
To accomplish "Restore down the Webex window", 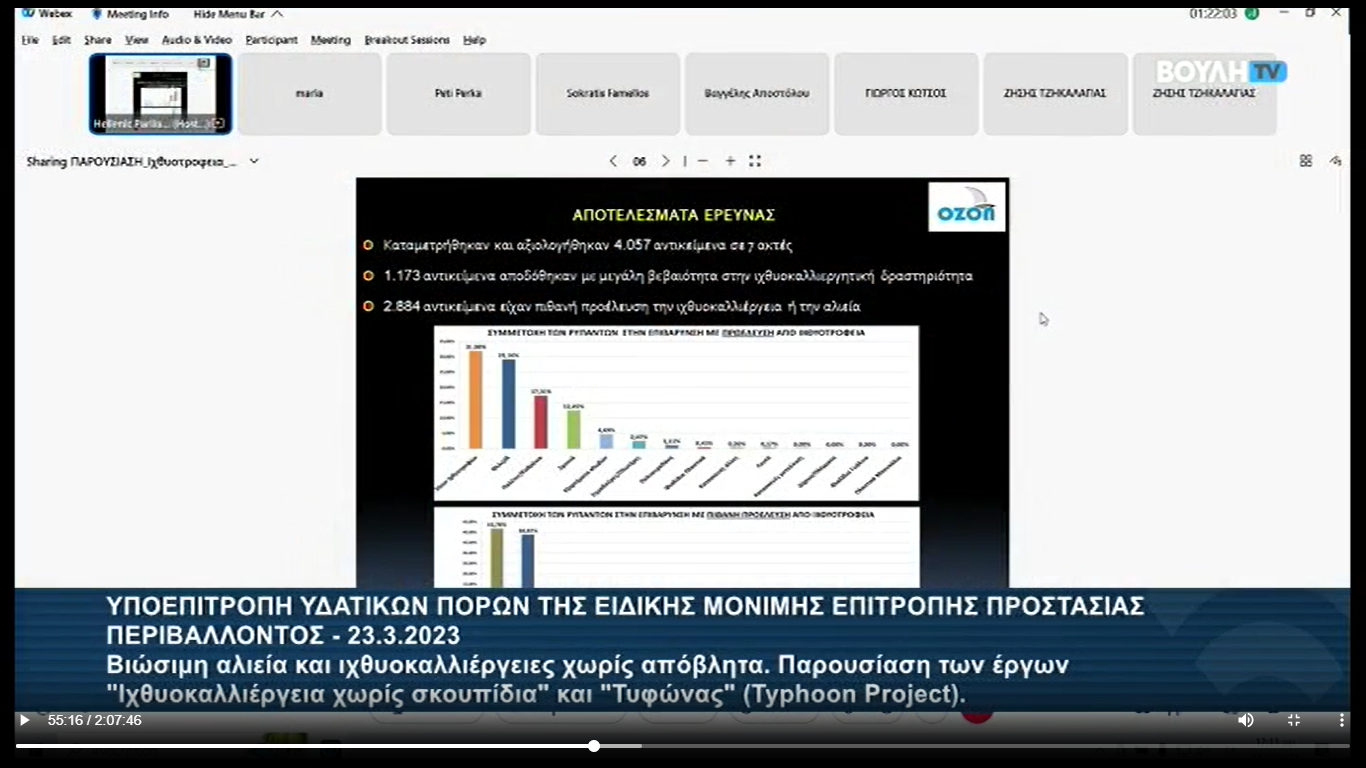I will tap(1310, 13).
